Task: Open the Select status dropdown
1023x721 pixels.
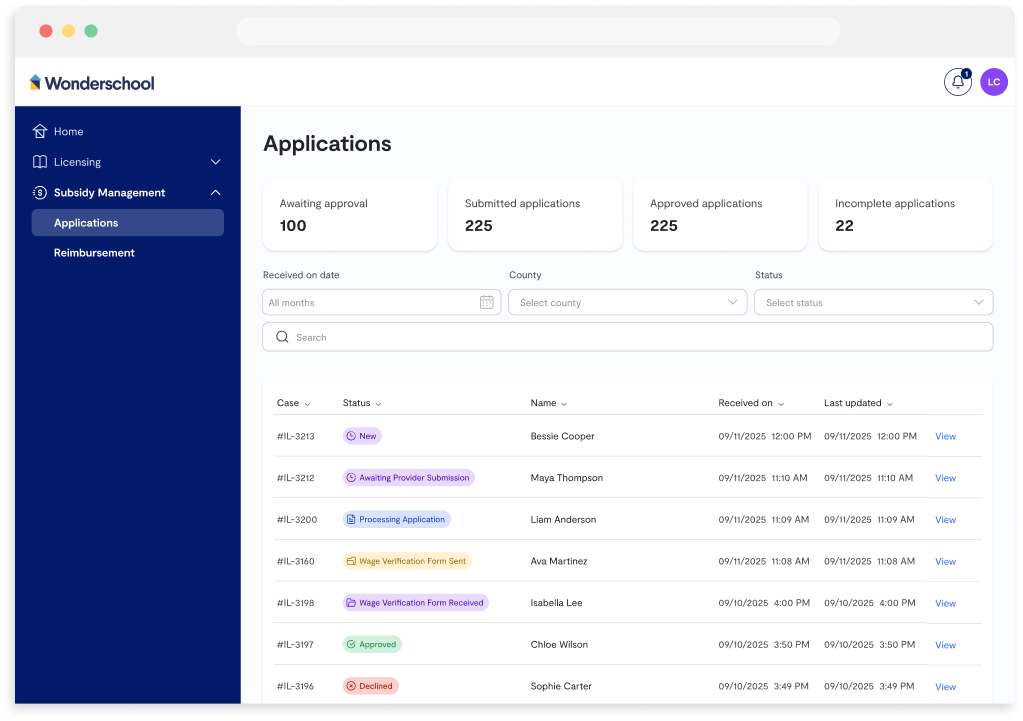Action: coord(874,302)
